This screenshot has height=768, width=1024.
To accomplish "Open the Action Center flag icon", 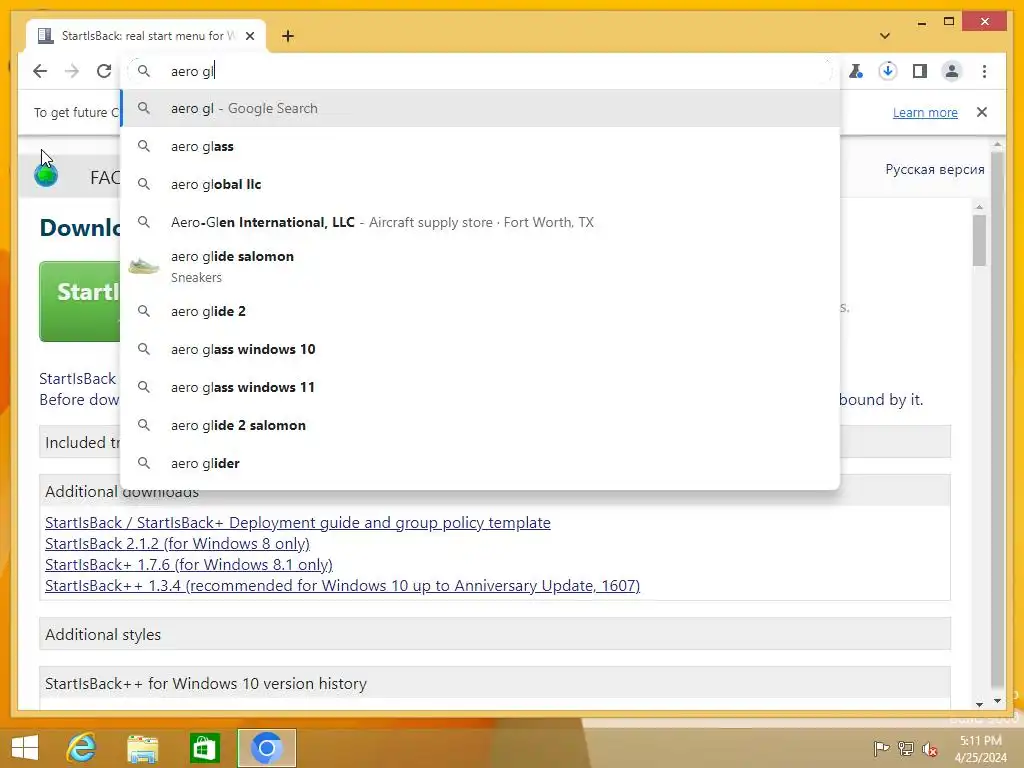I will point(881,748).
